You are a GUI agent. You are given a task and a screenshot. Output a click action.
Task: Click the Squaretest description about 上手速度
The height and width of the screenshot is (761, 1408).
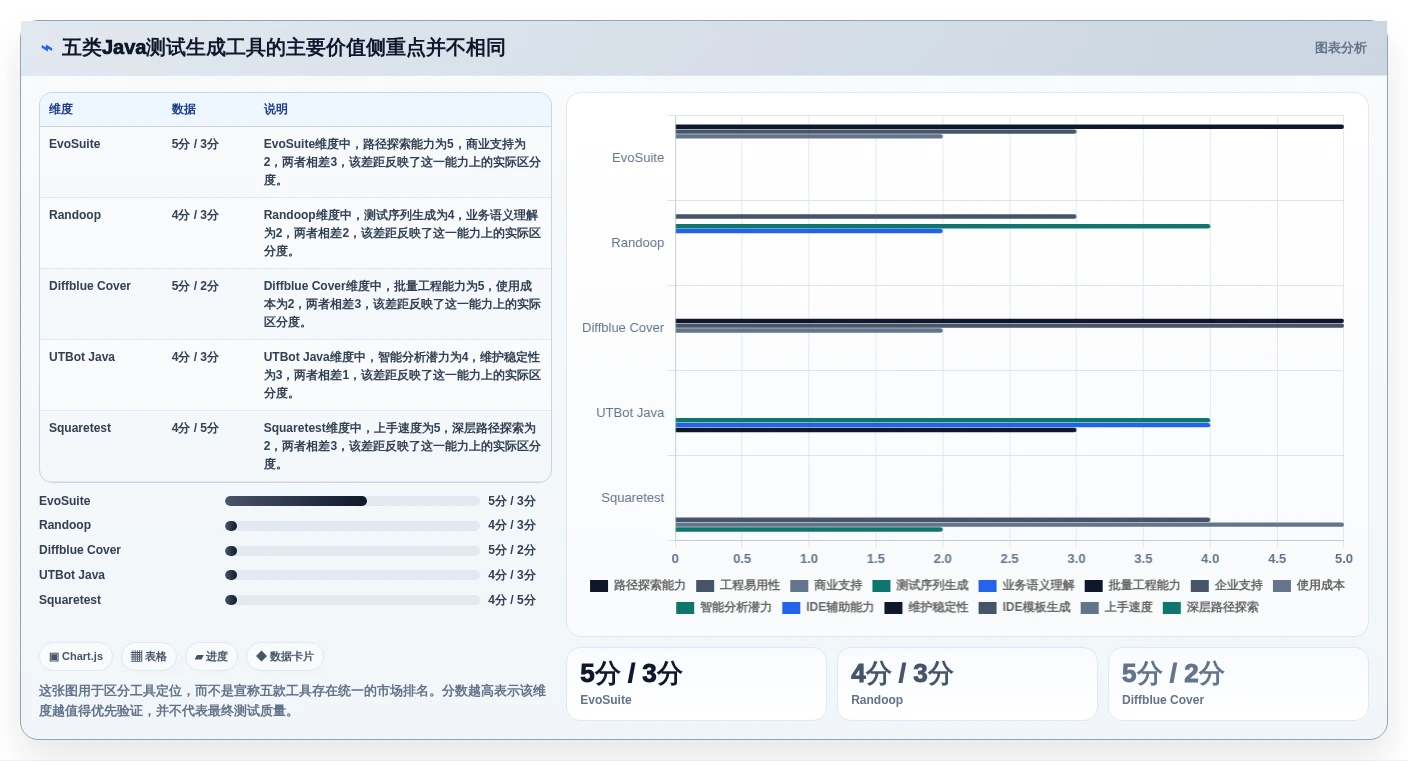[402, 446]
